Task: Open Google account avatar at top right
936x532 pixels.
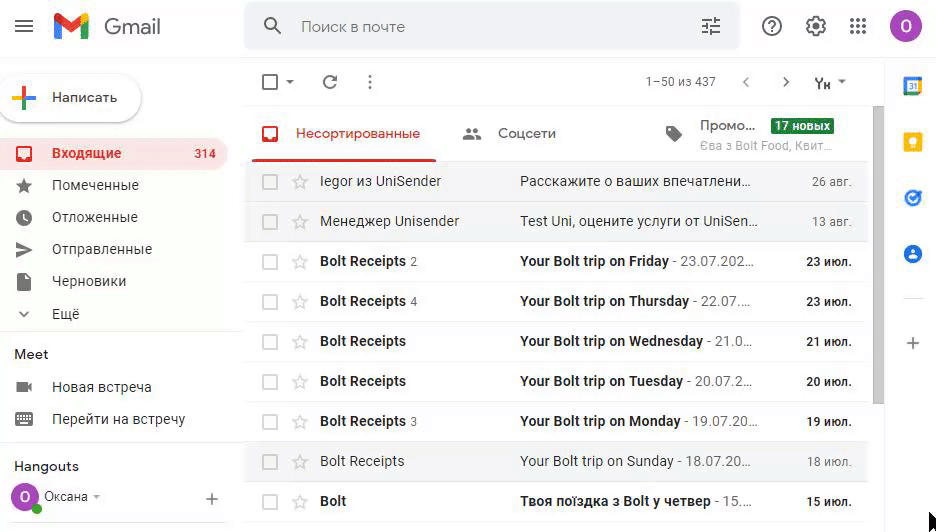Action: 906,26
